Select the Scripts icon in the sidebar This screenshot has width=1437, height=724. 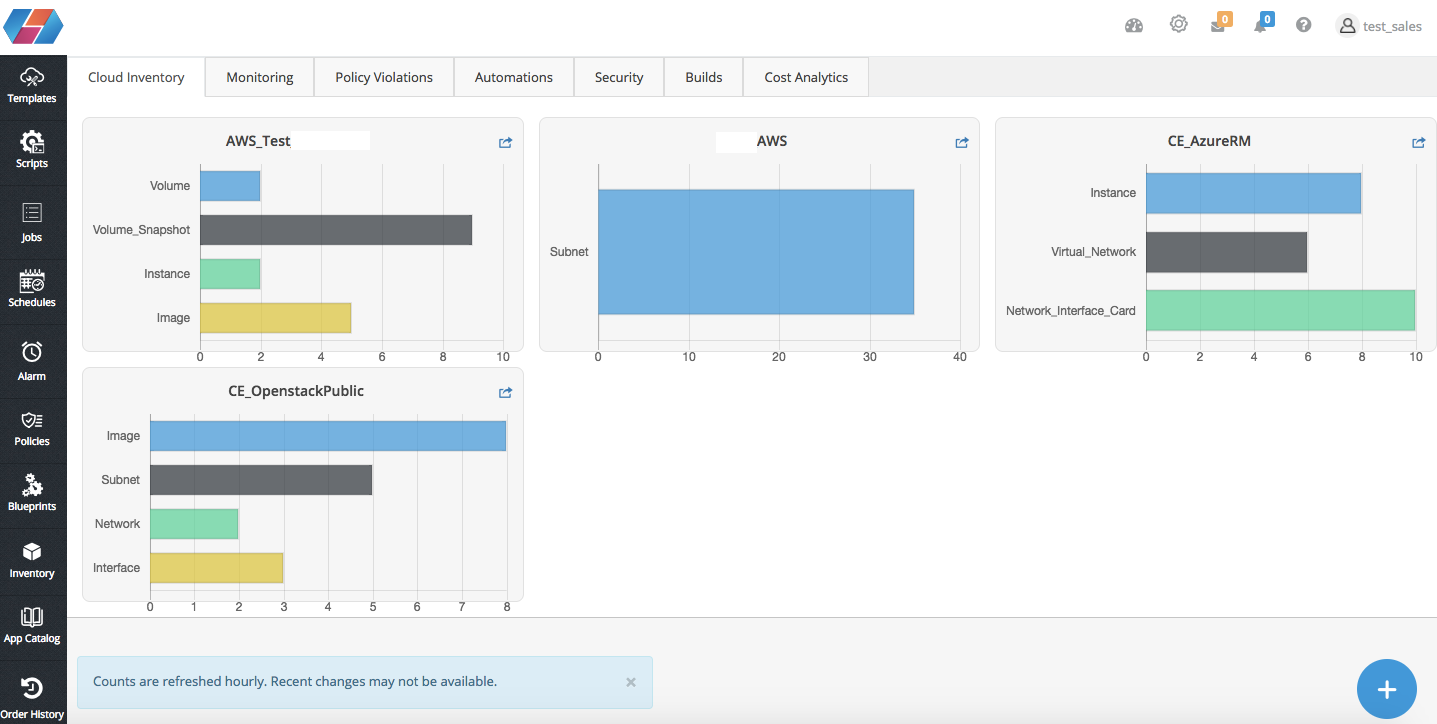tap(33, 150)
